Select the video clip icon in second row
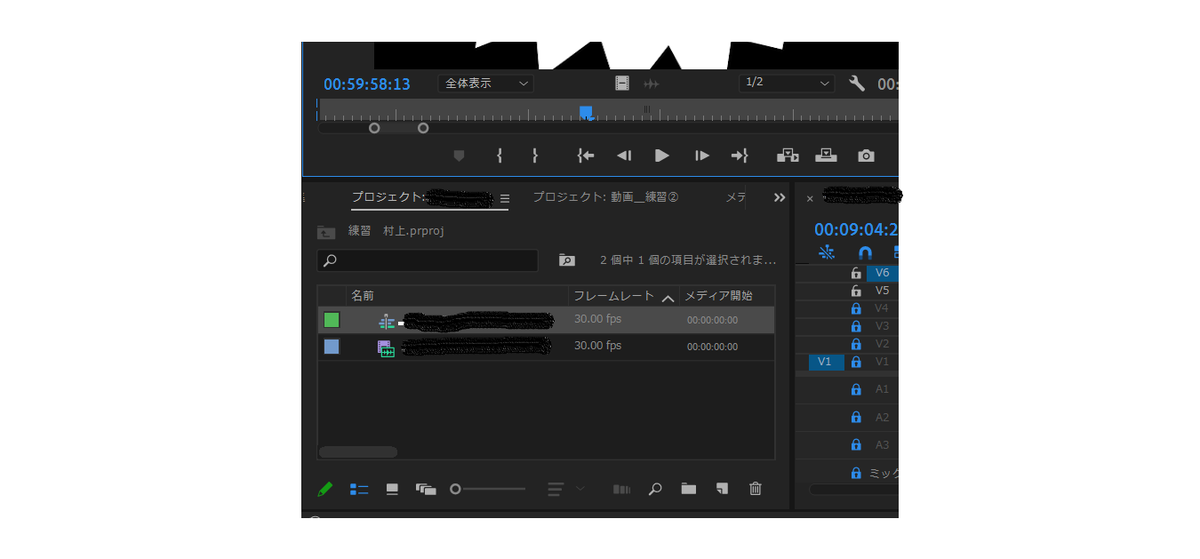The height and width of the screenshot is (559, 1200). [x=386, y=348]
